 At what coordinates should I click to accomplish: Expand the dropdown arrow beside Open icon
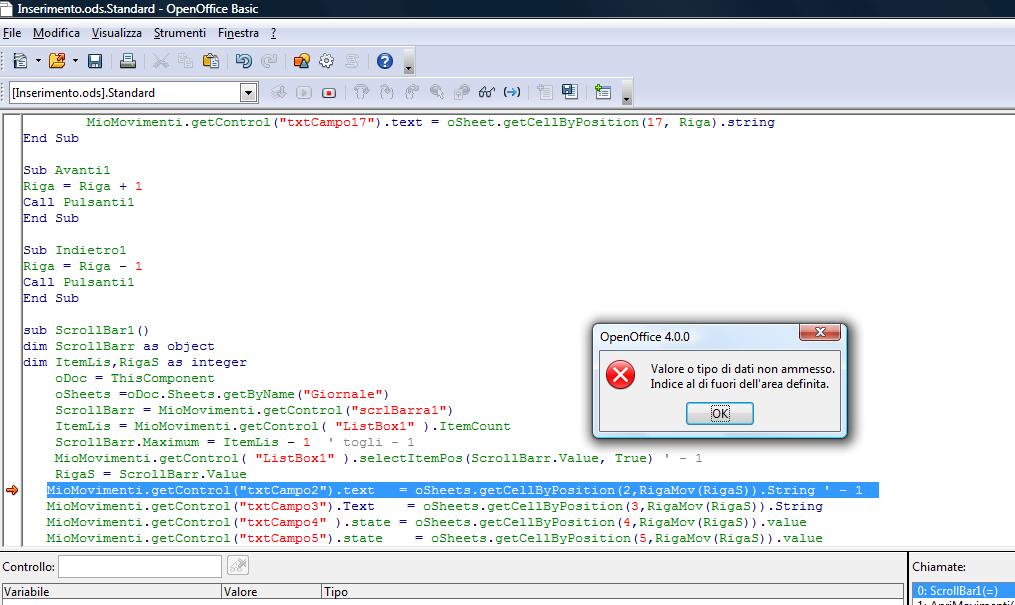click(x=75, y=62)
